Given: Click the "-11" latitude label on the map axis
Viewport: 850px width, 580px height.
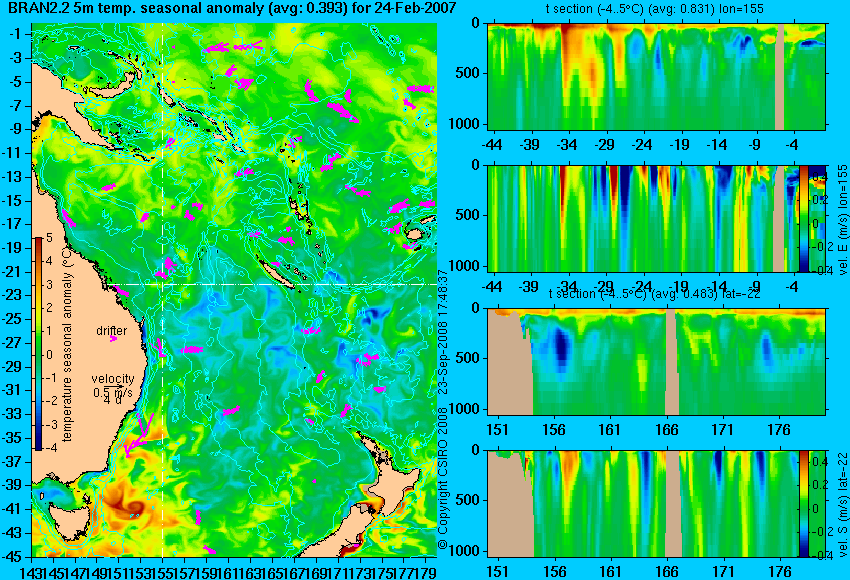Looking at the screenshot, I should point(12,153).
